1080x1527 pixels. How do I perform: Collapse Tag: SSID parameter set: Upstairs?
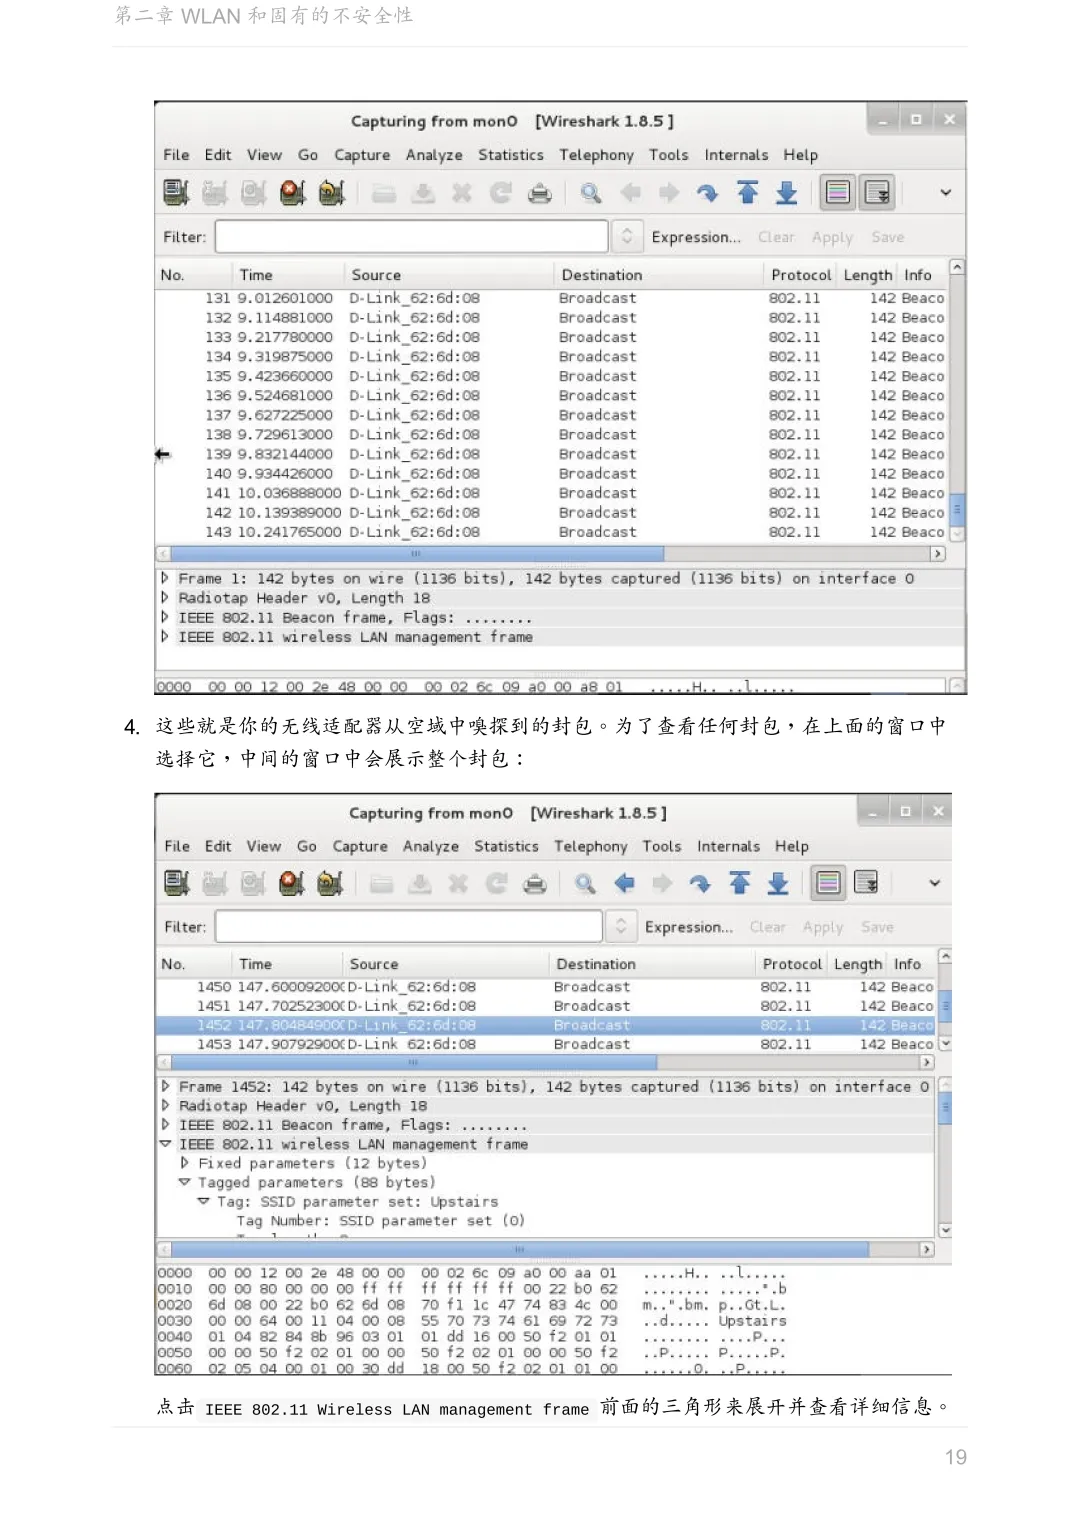click(204, 1201)
